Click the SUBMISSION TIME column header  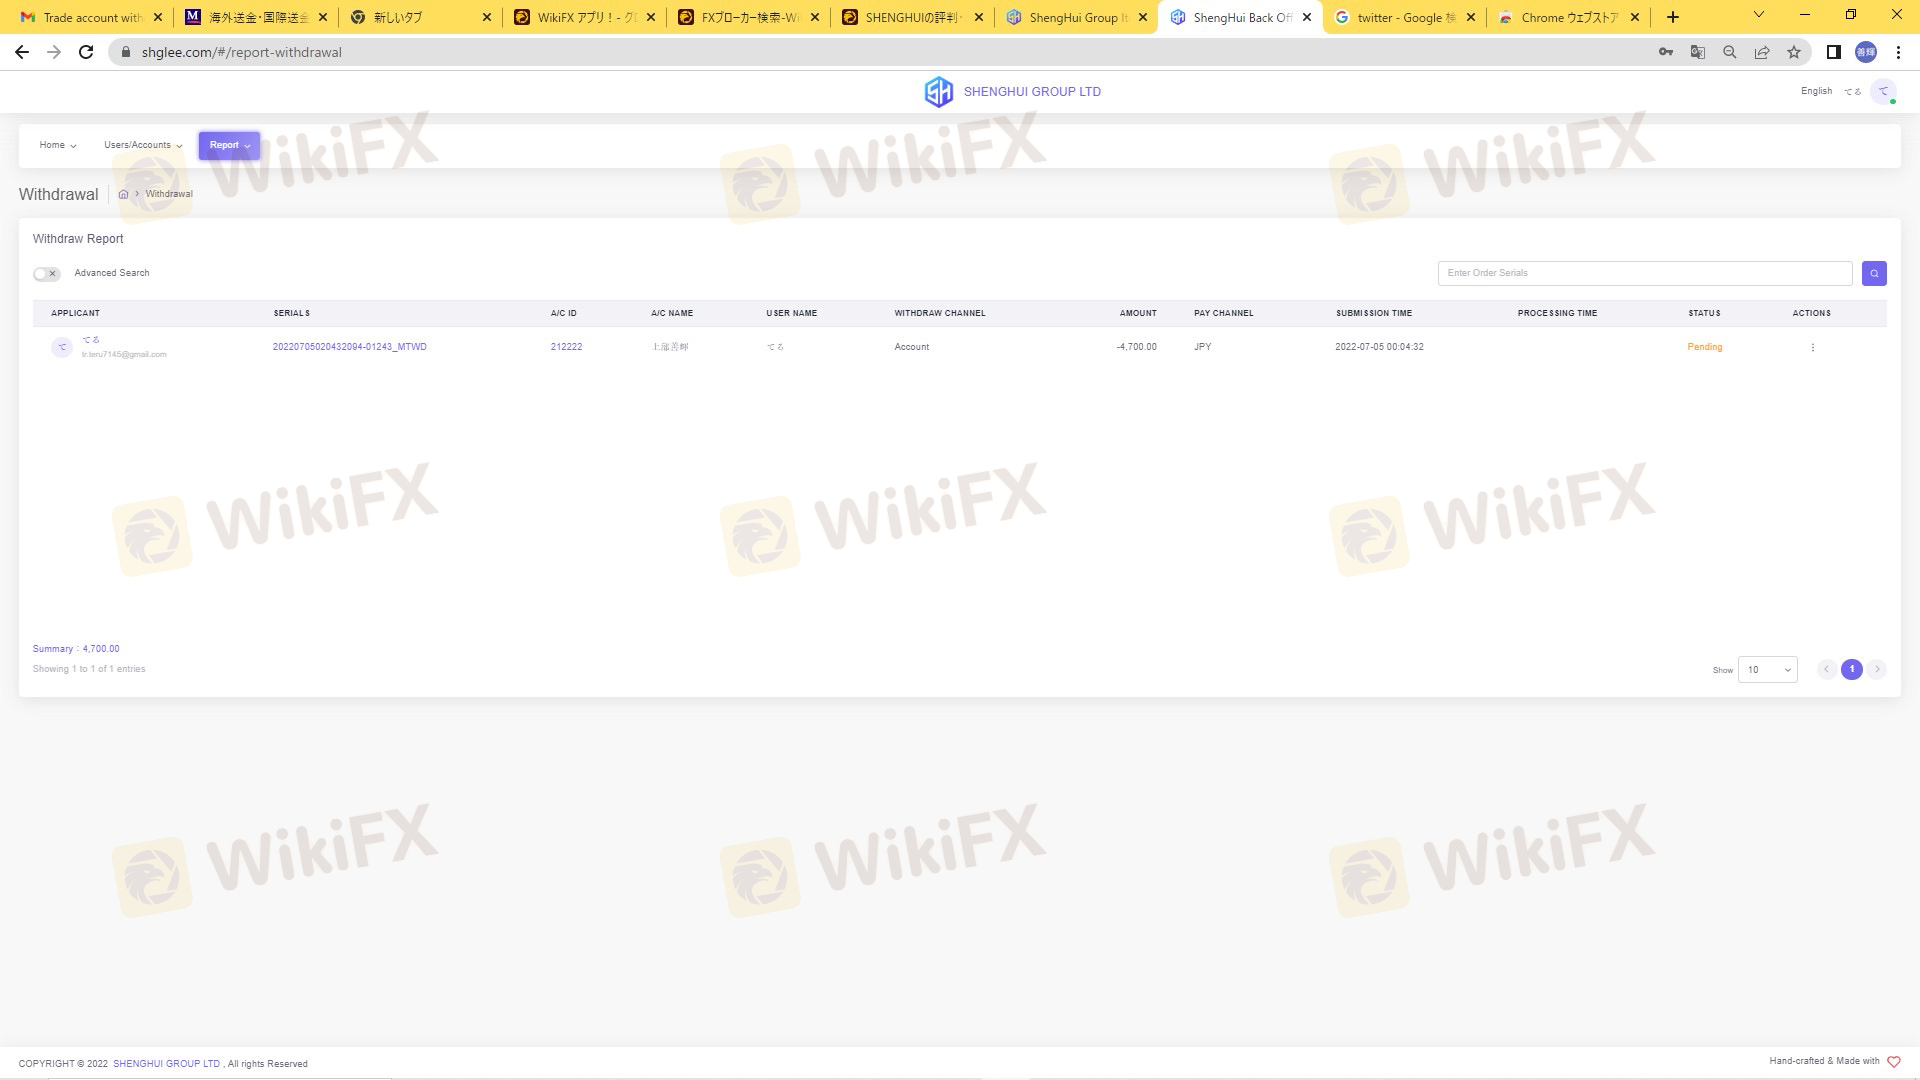[1373, 313]
